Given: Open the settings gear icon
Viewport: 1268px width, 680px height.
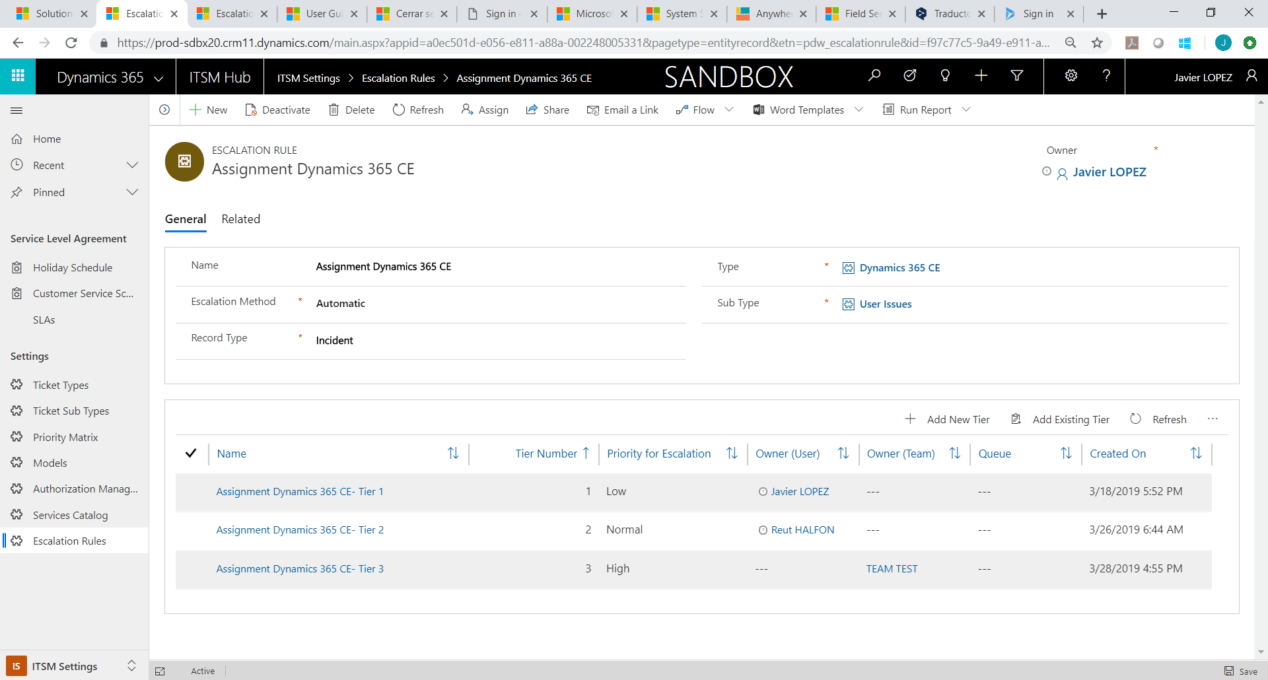Looking at the screenshot, I should pyautogui.click(x=1071, y=76).
